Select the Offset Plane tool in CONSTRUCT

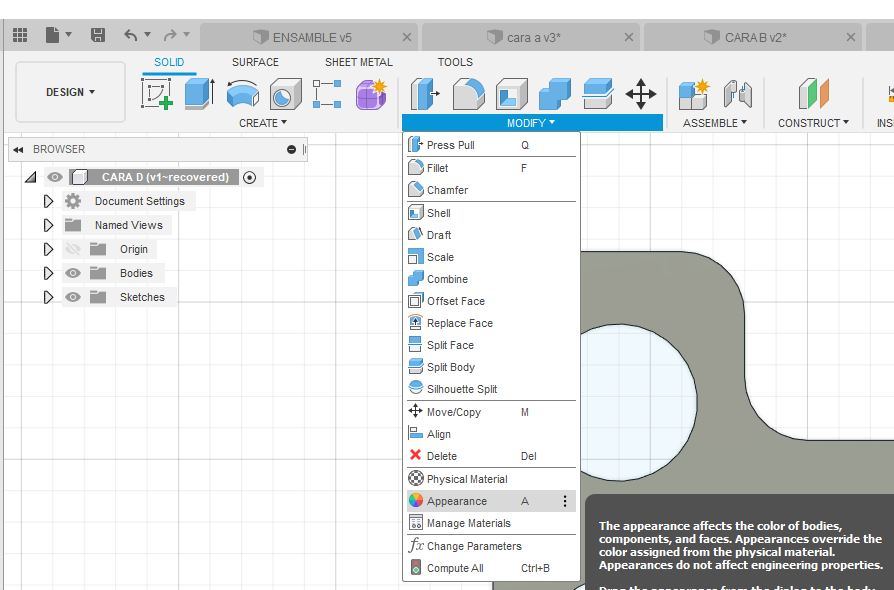[814, 94]
